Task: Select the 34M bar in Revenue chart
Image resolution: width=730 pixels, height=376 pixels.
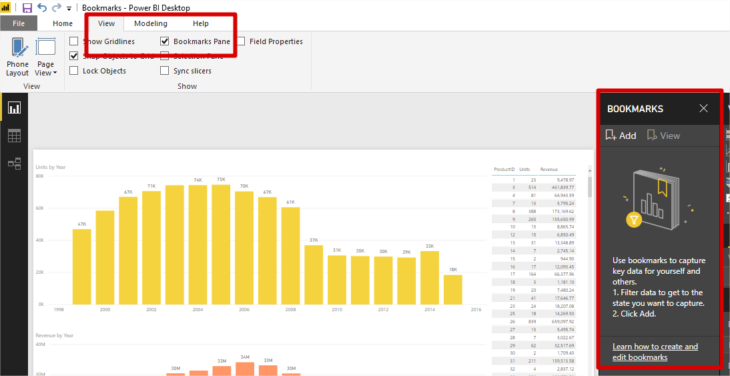Action: 244,369
